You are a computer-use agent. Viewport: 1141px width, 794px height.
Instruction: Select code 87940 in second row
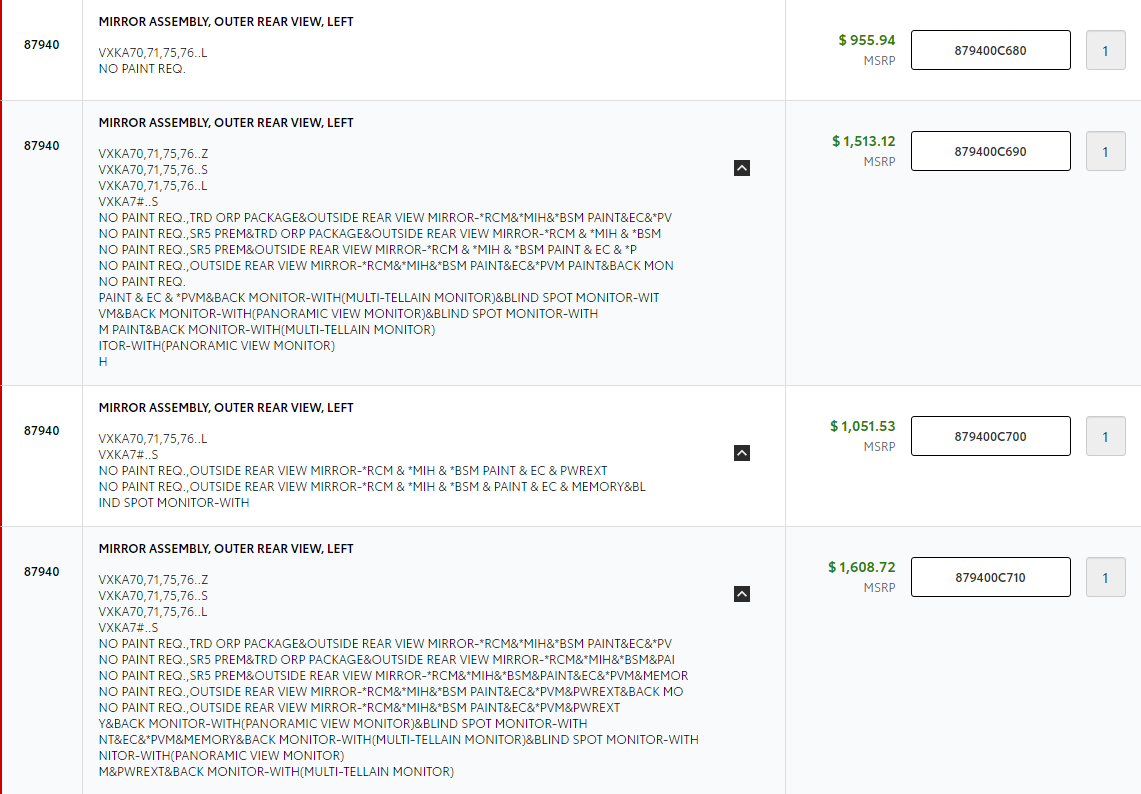click(x=41, y=146)
